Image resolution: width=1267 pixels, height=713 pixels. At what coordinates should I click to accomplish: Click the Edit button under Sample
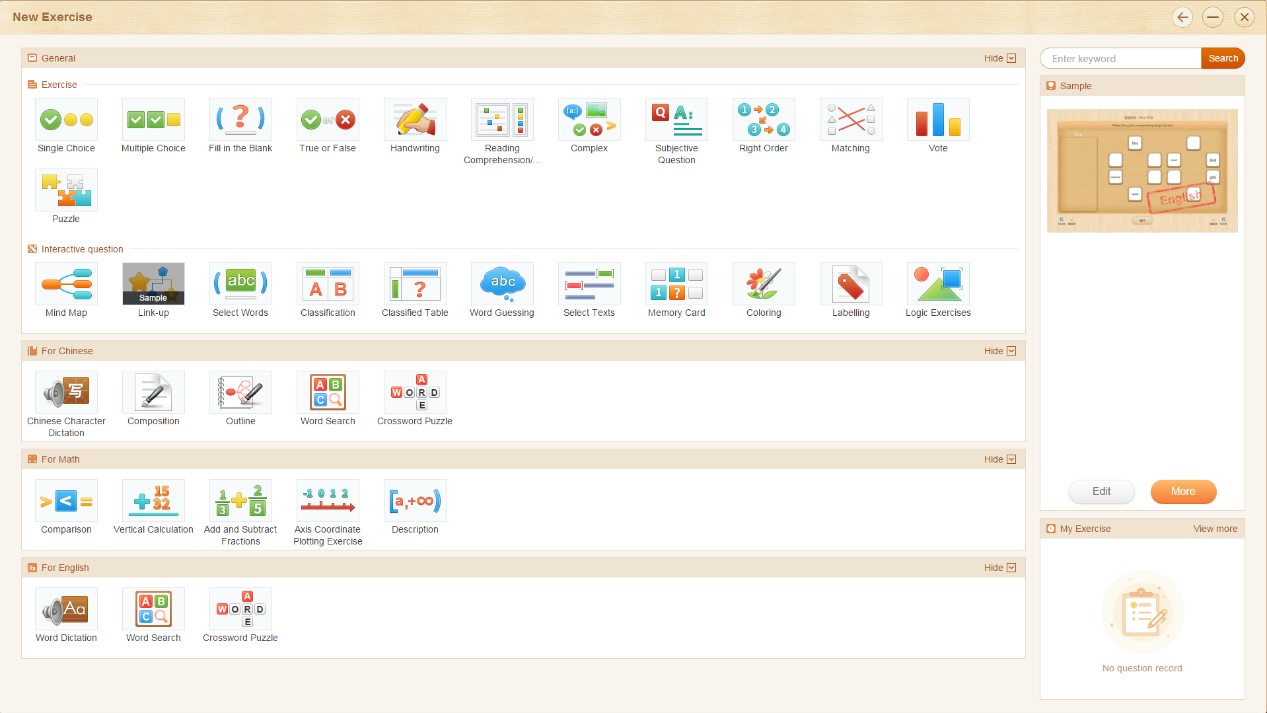click(x=1102, y=491)
